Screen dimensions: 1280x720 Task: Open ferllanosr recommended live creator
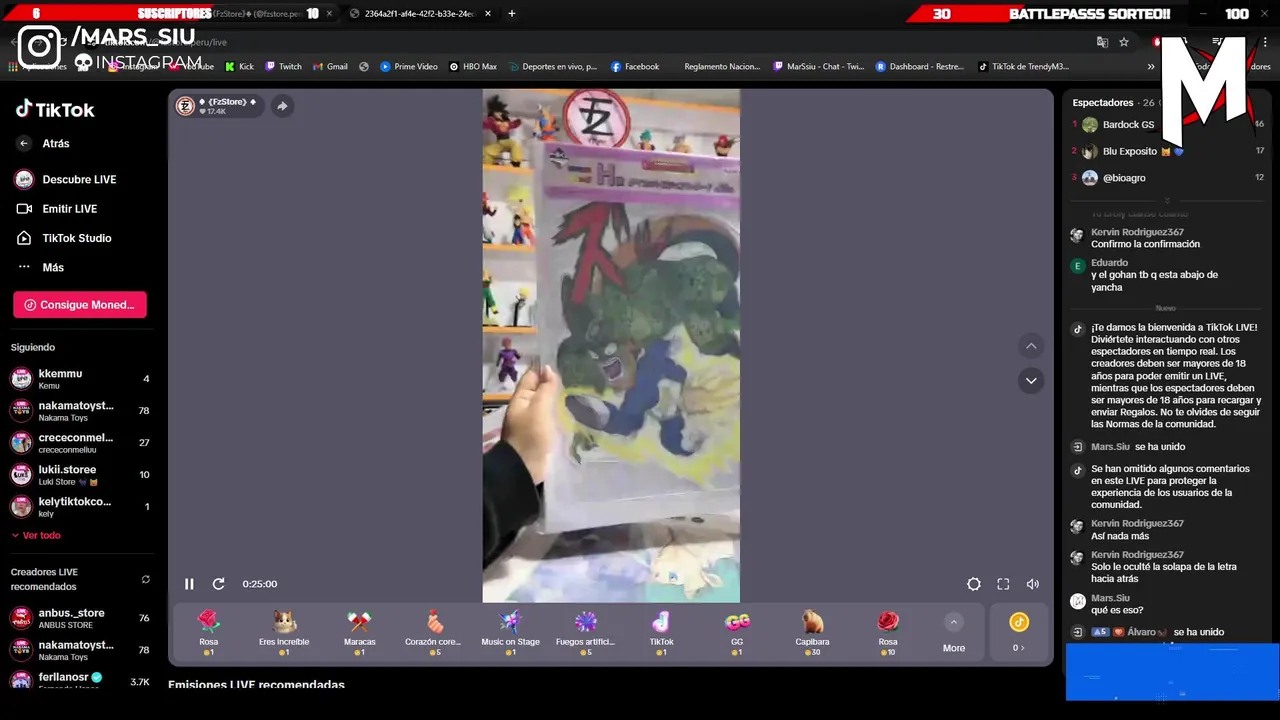80,682
